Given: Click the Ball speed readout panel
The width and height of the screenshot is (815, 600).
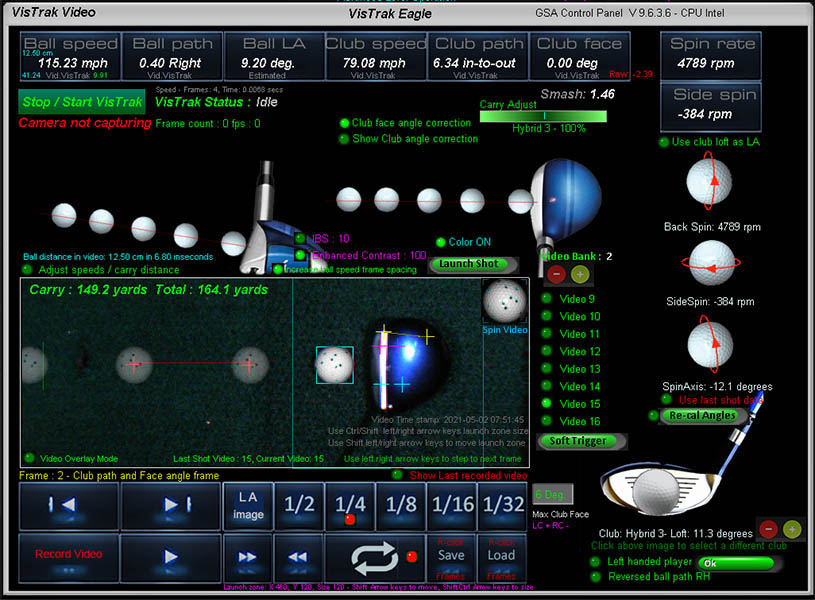Looking at the screenshot, I should pos(71,57).
